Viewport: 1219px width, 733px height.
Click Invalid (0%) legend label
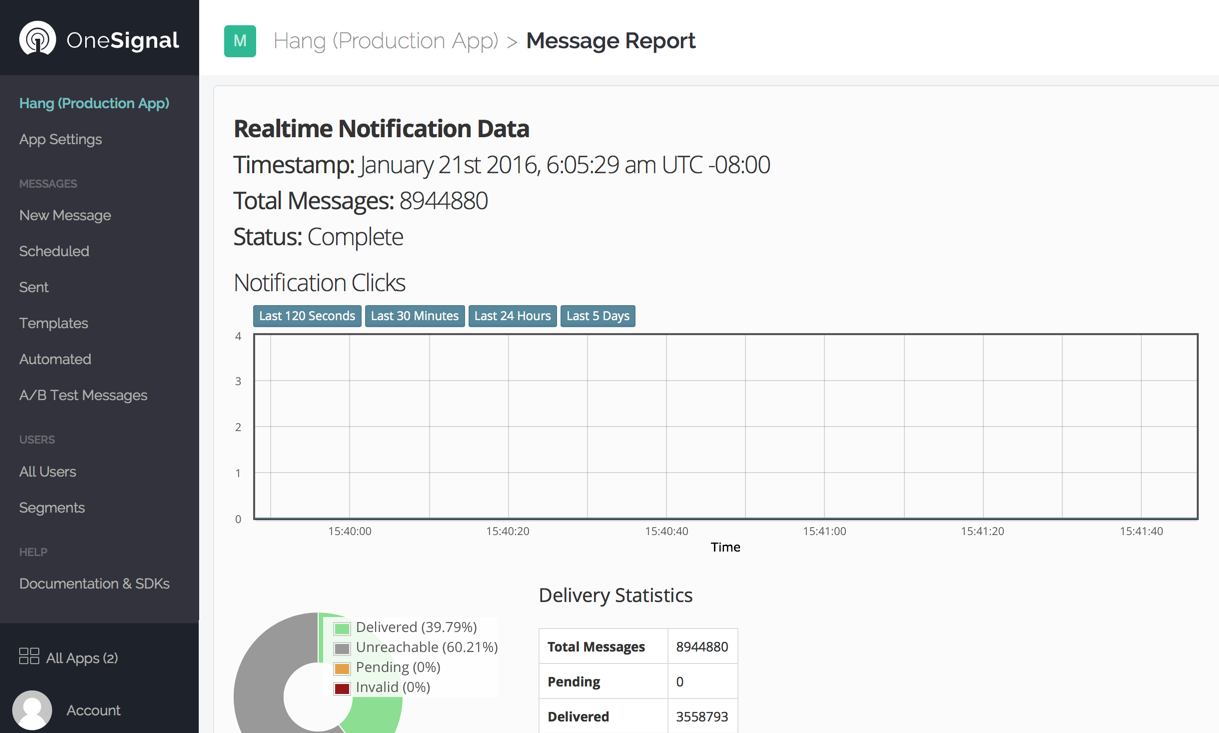point(393,687)
